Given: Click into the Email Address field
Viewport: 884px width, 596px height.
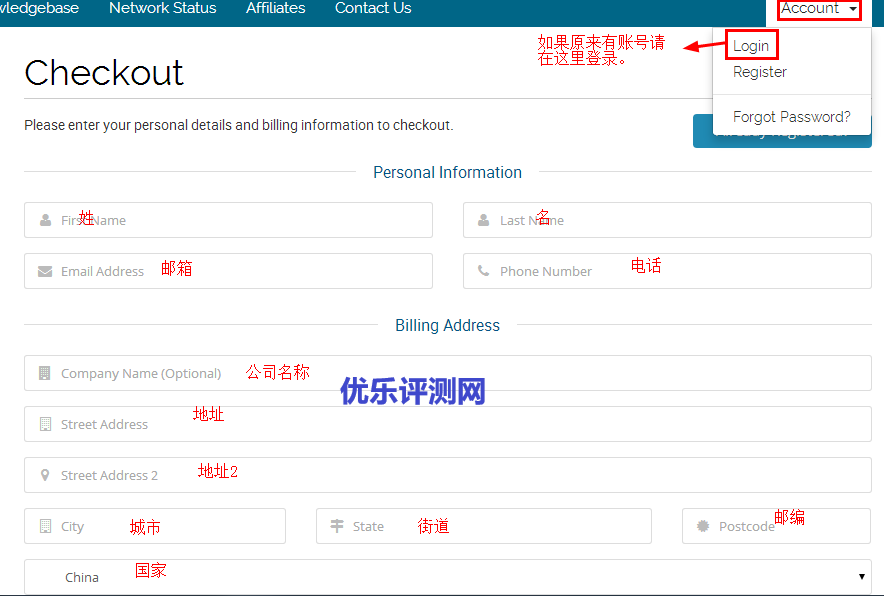Looking at the screenshot, I should pos(228,271).
